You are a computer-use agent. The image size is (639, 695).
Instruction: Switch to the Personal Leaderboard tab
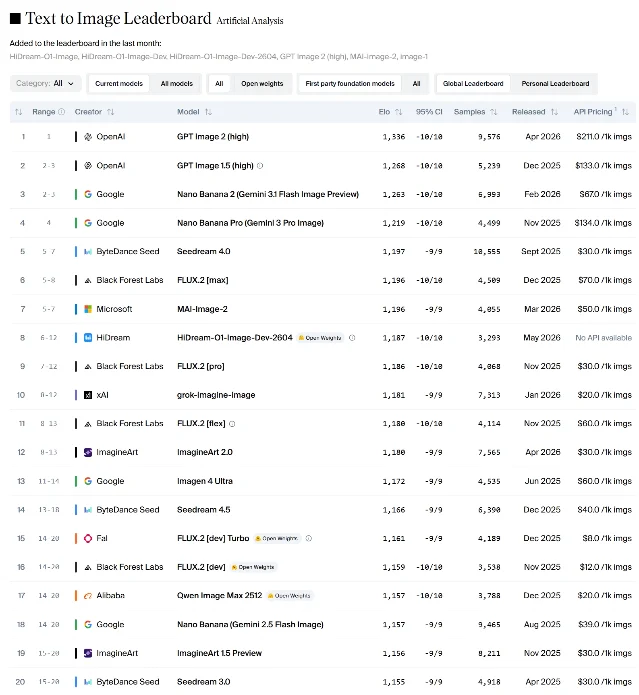(555, 84)
